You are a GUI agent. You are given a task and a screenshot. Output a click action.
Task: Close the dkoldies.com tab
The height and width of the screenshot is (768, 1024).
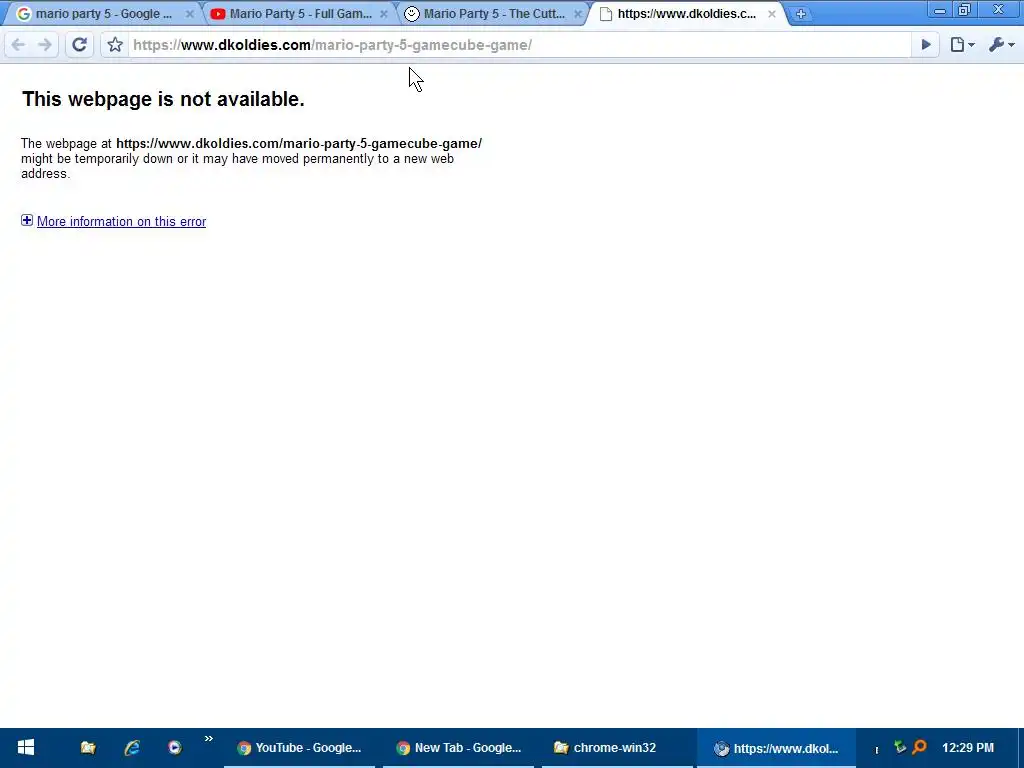pos(772,14)
